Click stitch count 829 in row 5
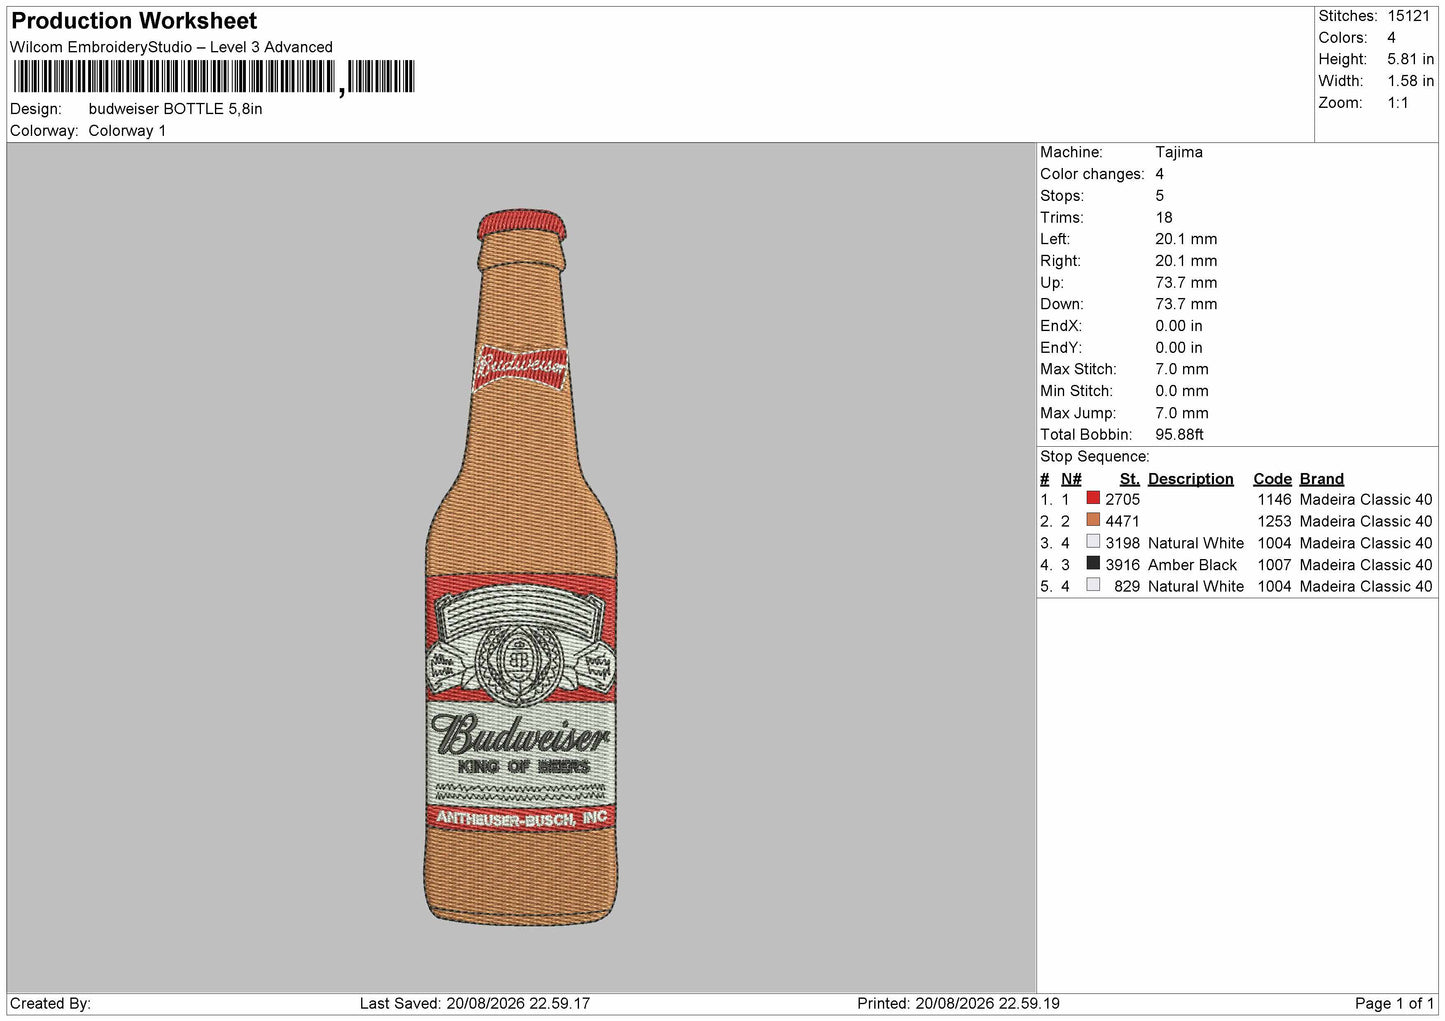Screen dimensions: 1445x1021 pos(1127,586)
